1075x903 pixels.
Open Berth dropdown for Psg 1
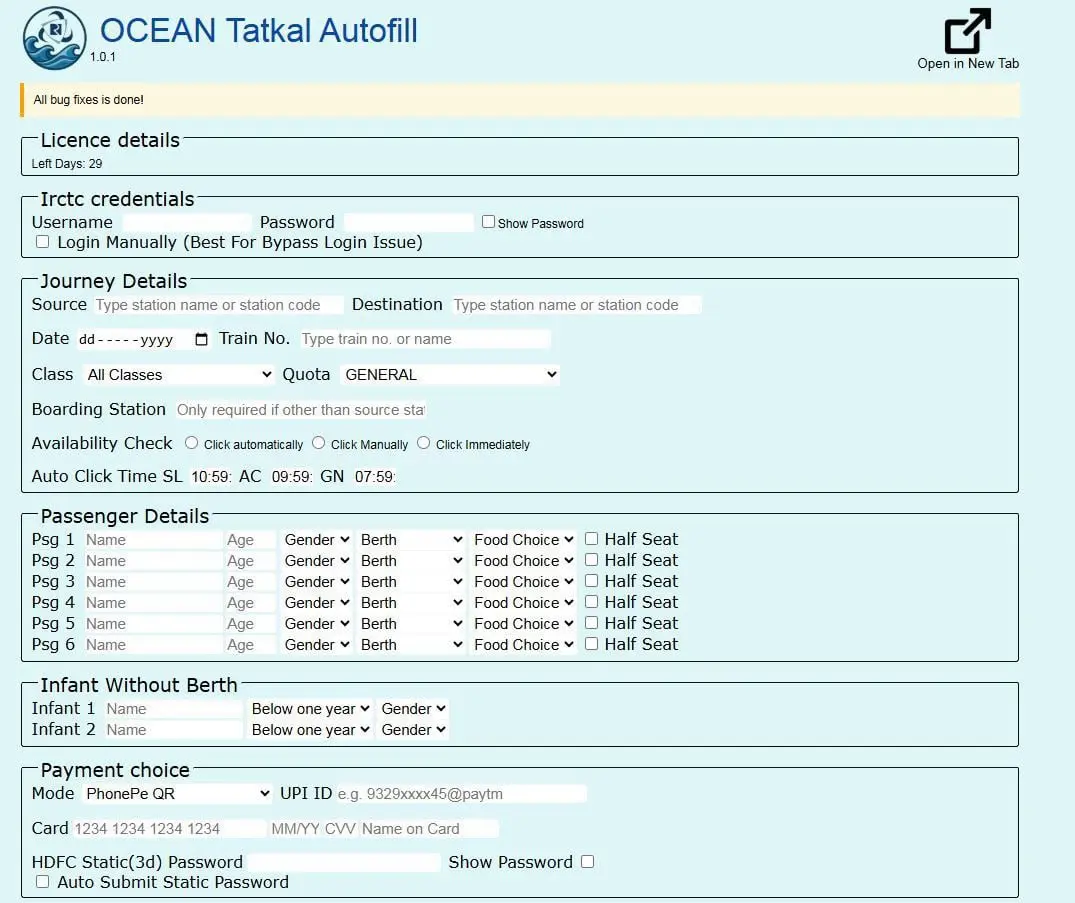(411, 540)
